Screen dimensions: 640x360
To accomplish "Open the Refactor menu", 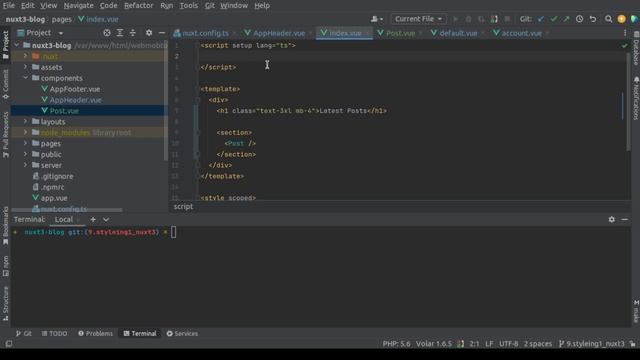I will 139,6.
